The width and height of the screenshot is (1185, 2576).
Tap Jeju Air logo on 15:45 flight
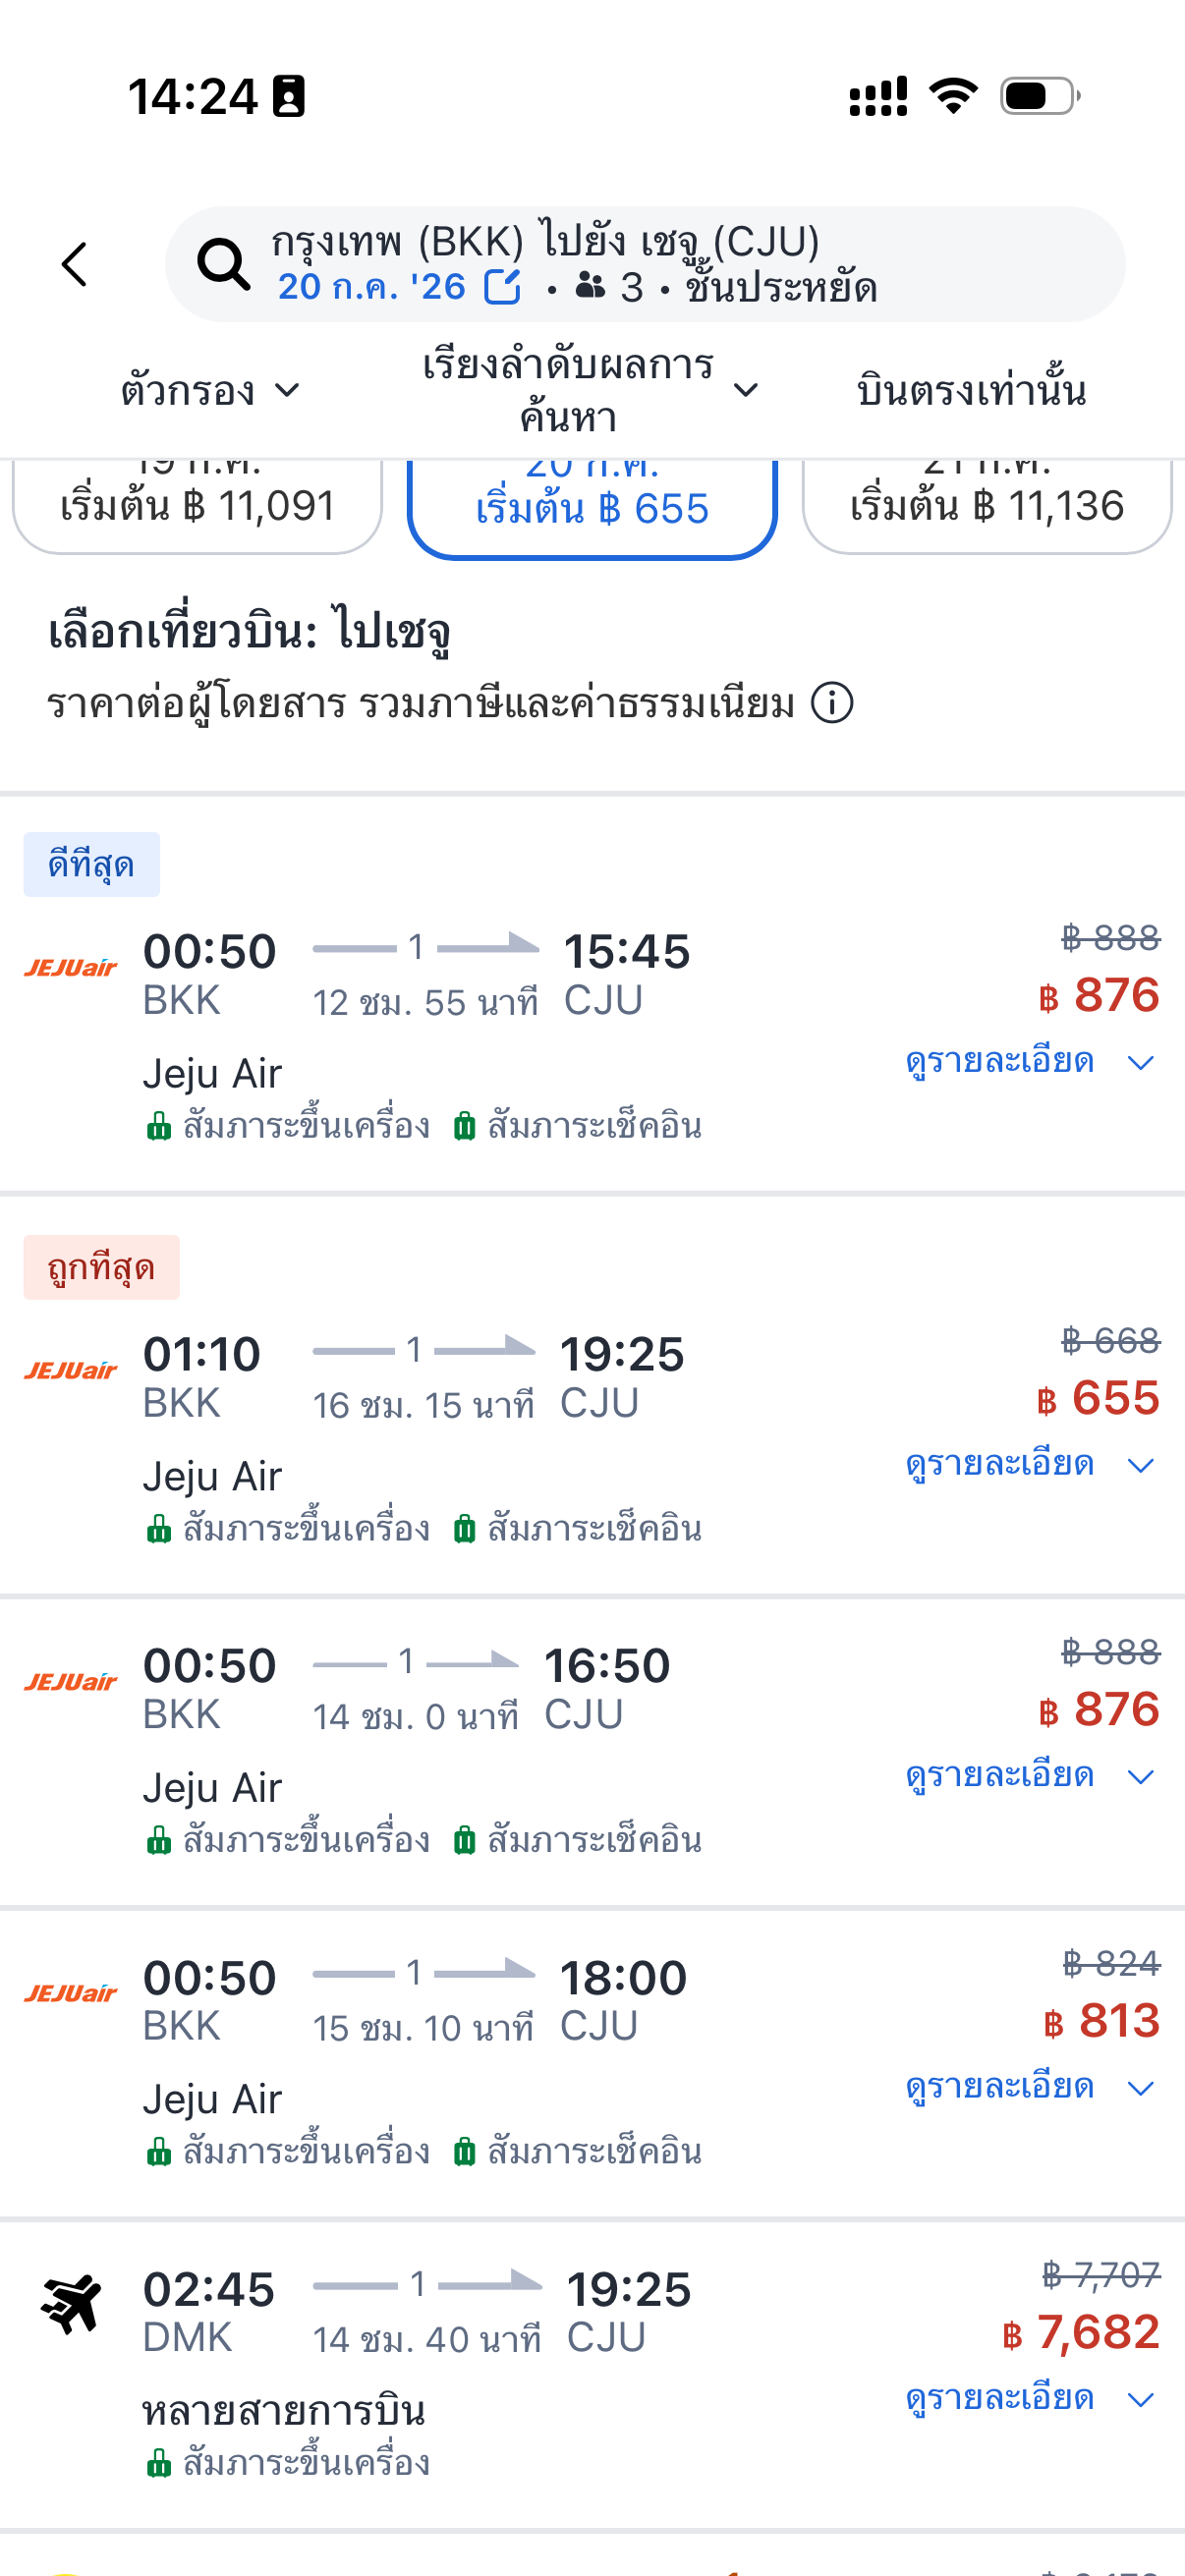tap(71, 968)
